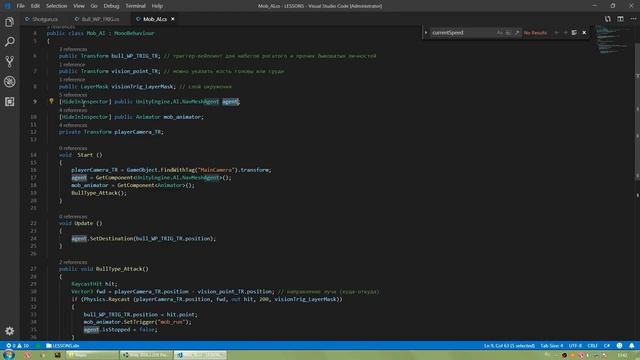Close the Mob_AI.cs tab
The height and width of the screenshot is (360, 640).
pyautogui.click(x=173, y=19)
